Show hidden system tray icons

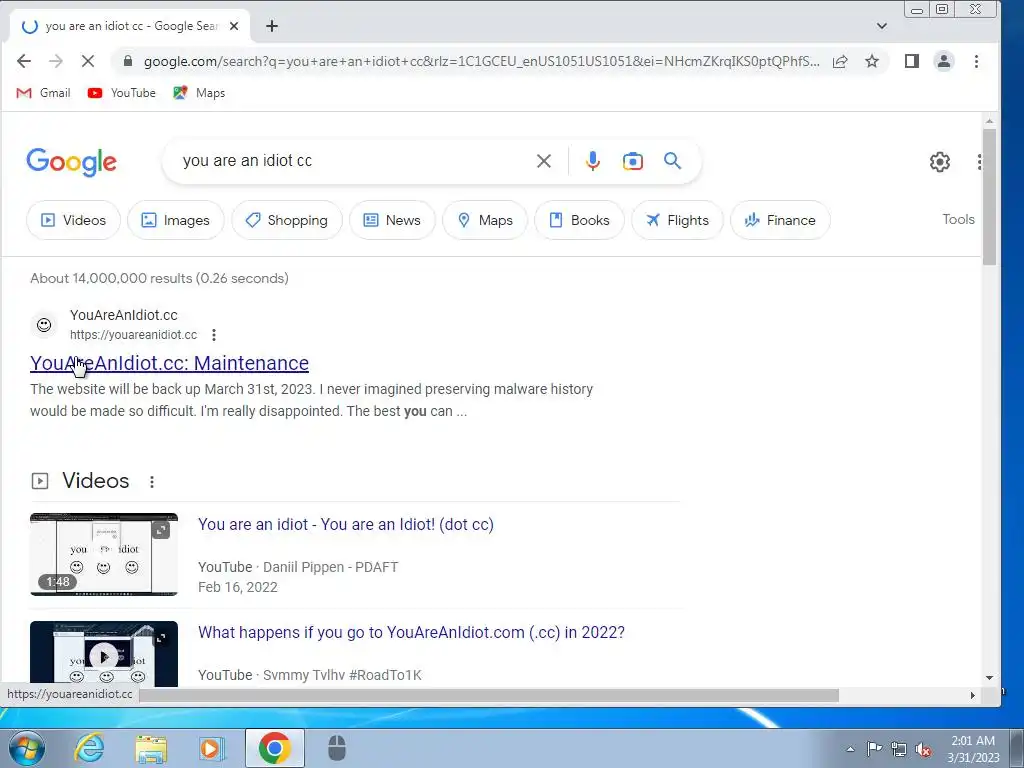(x=850, y=749)
